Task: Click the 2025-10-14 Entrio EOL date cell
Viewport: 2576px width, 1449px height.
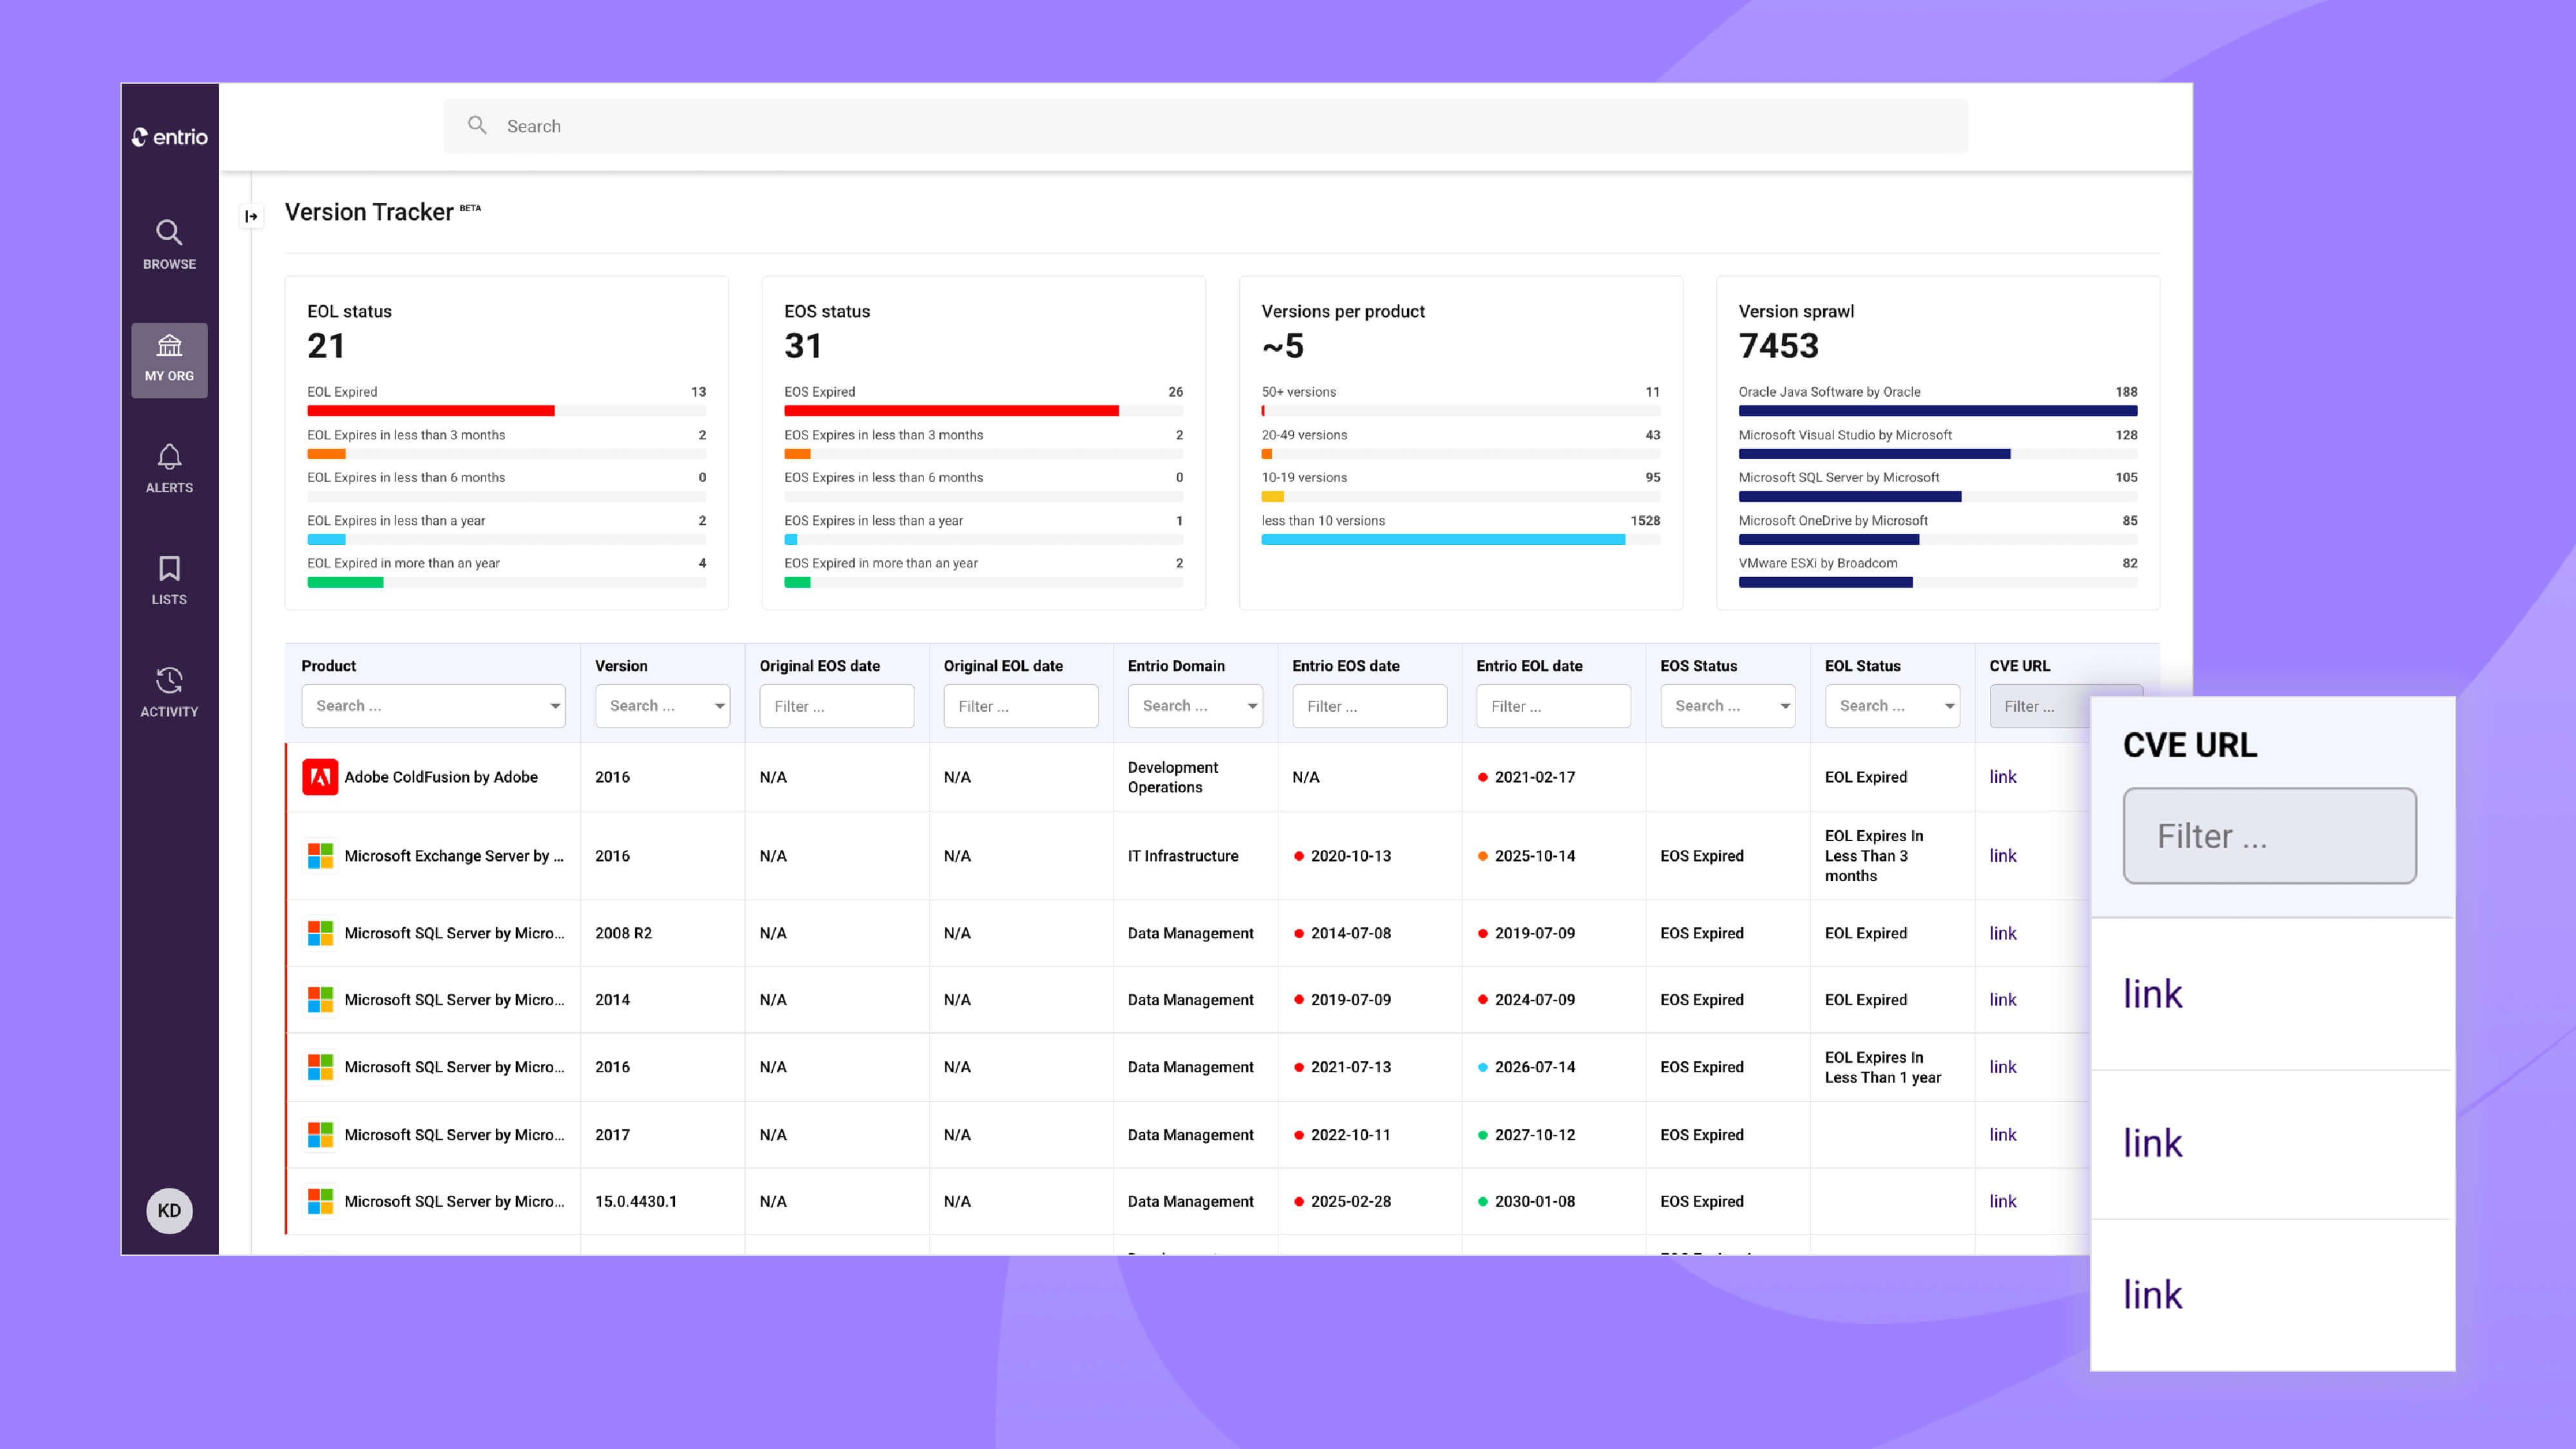Action: [1535, 856]
